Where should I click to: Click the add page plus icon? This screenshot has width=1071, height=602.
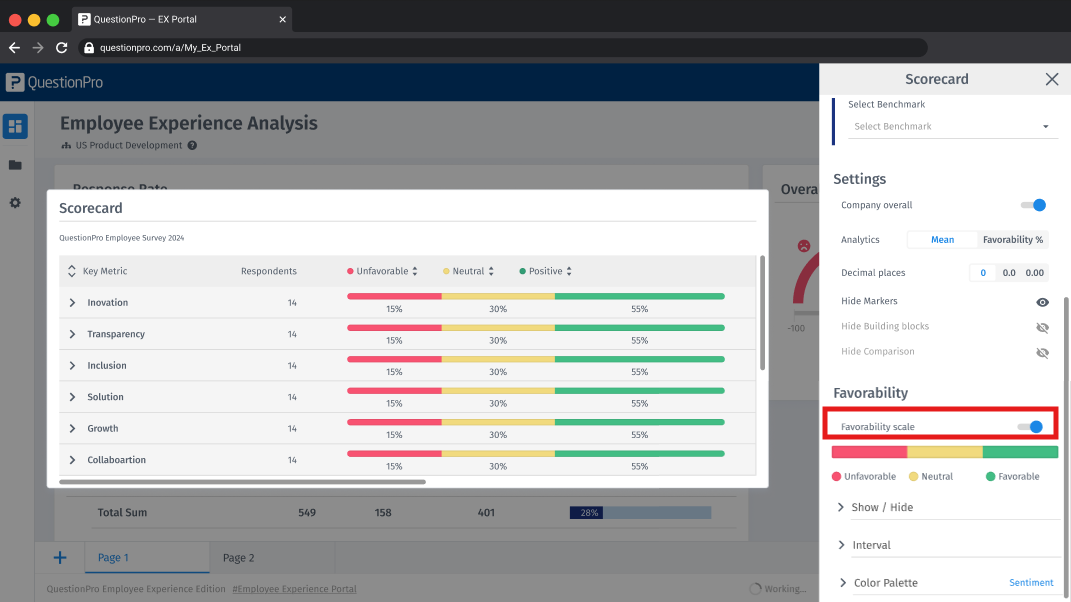point(60,558)
